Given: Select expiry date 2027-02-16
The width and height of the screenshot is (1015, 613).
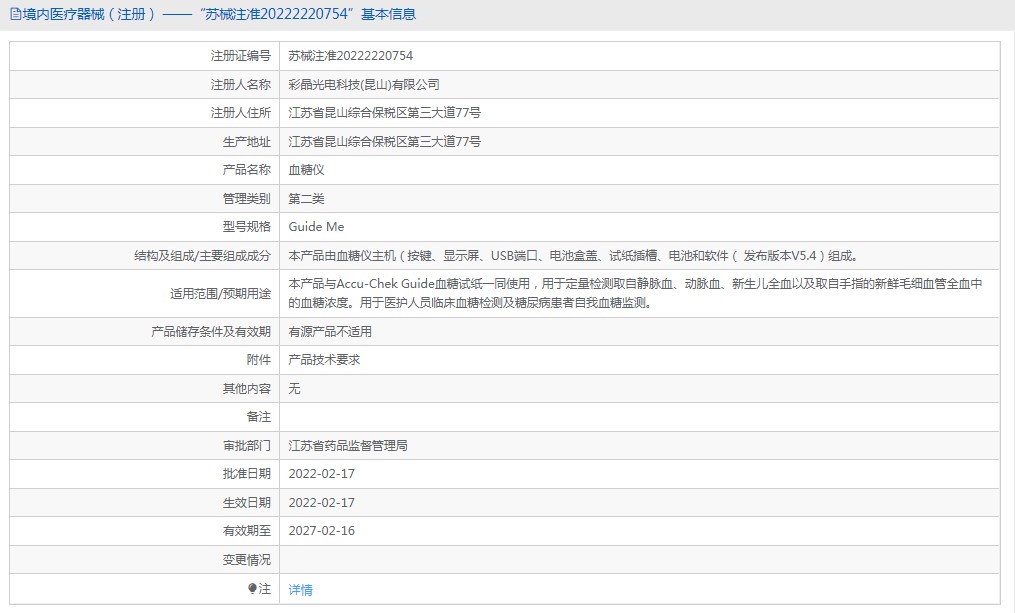Looking at the screenshot, I should (322, 531).
